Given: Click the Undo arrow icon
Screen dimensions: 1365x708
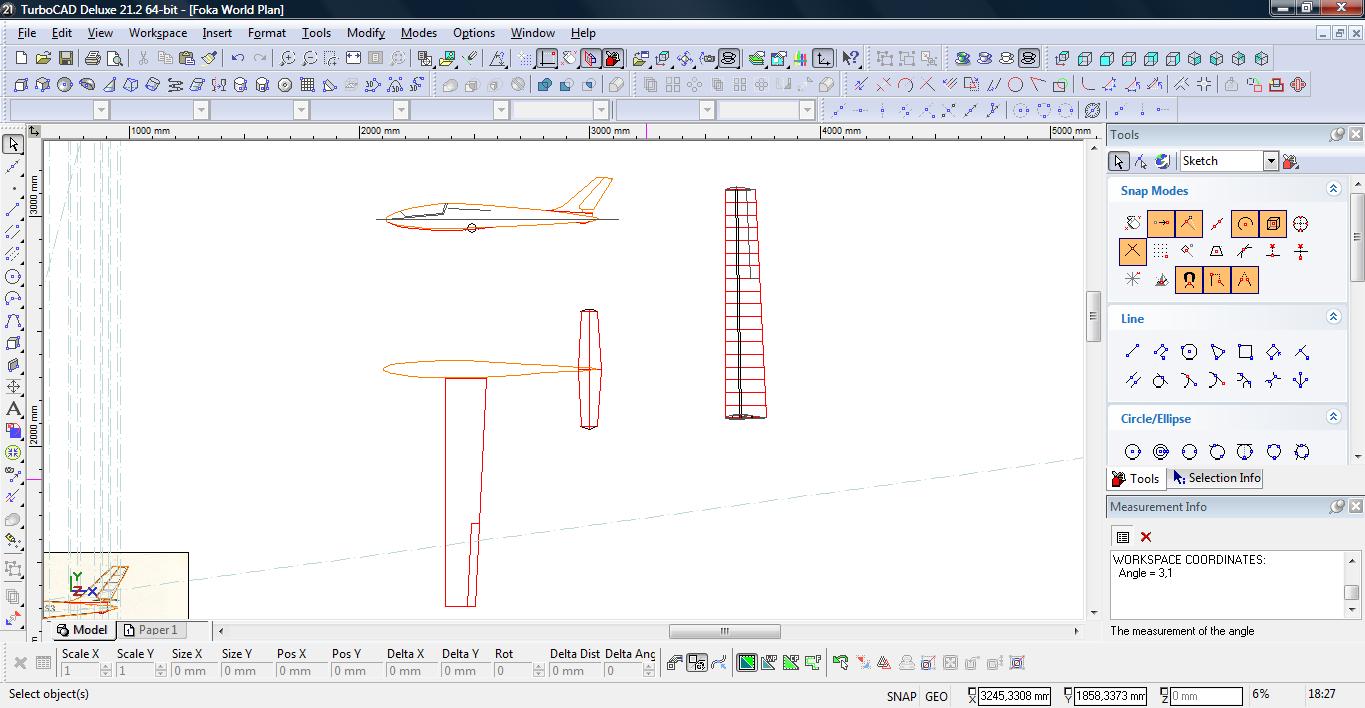Looking at the screenshot, I should pyautogui.click(x=237, y=59).
